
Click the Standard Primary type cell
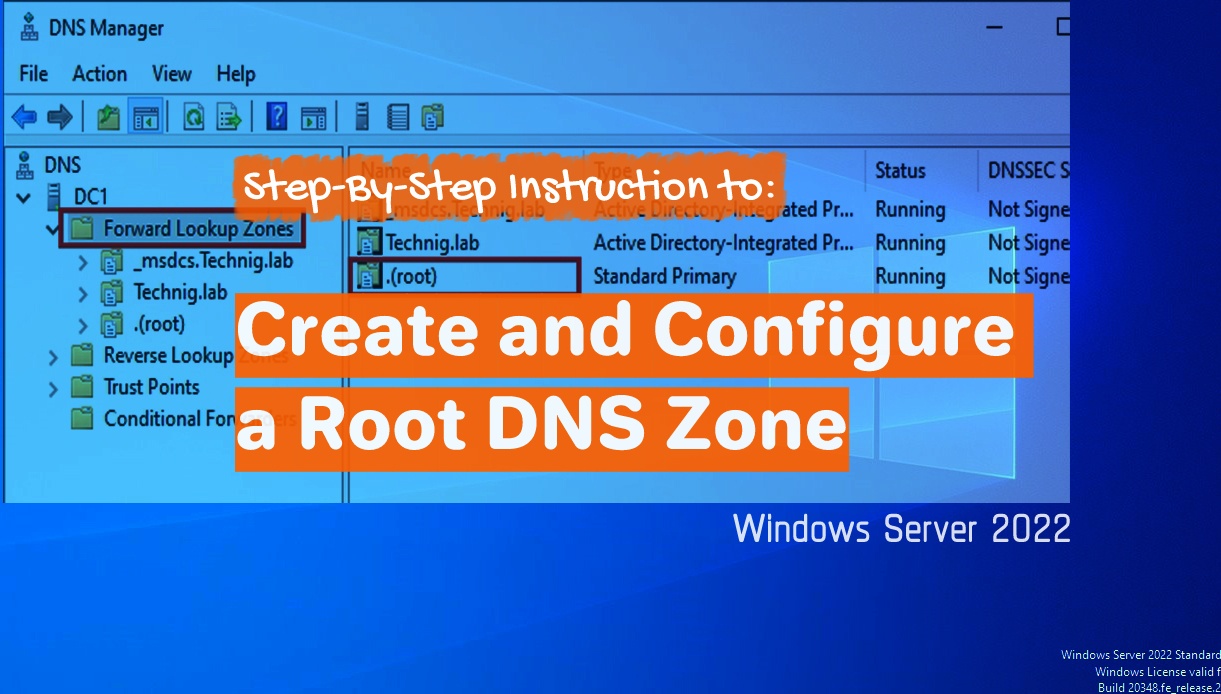click(664, 276)
